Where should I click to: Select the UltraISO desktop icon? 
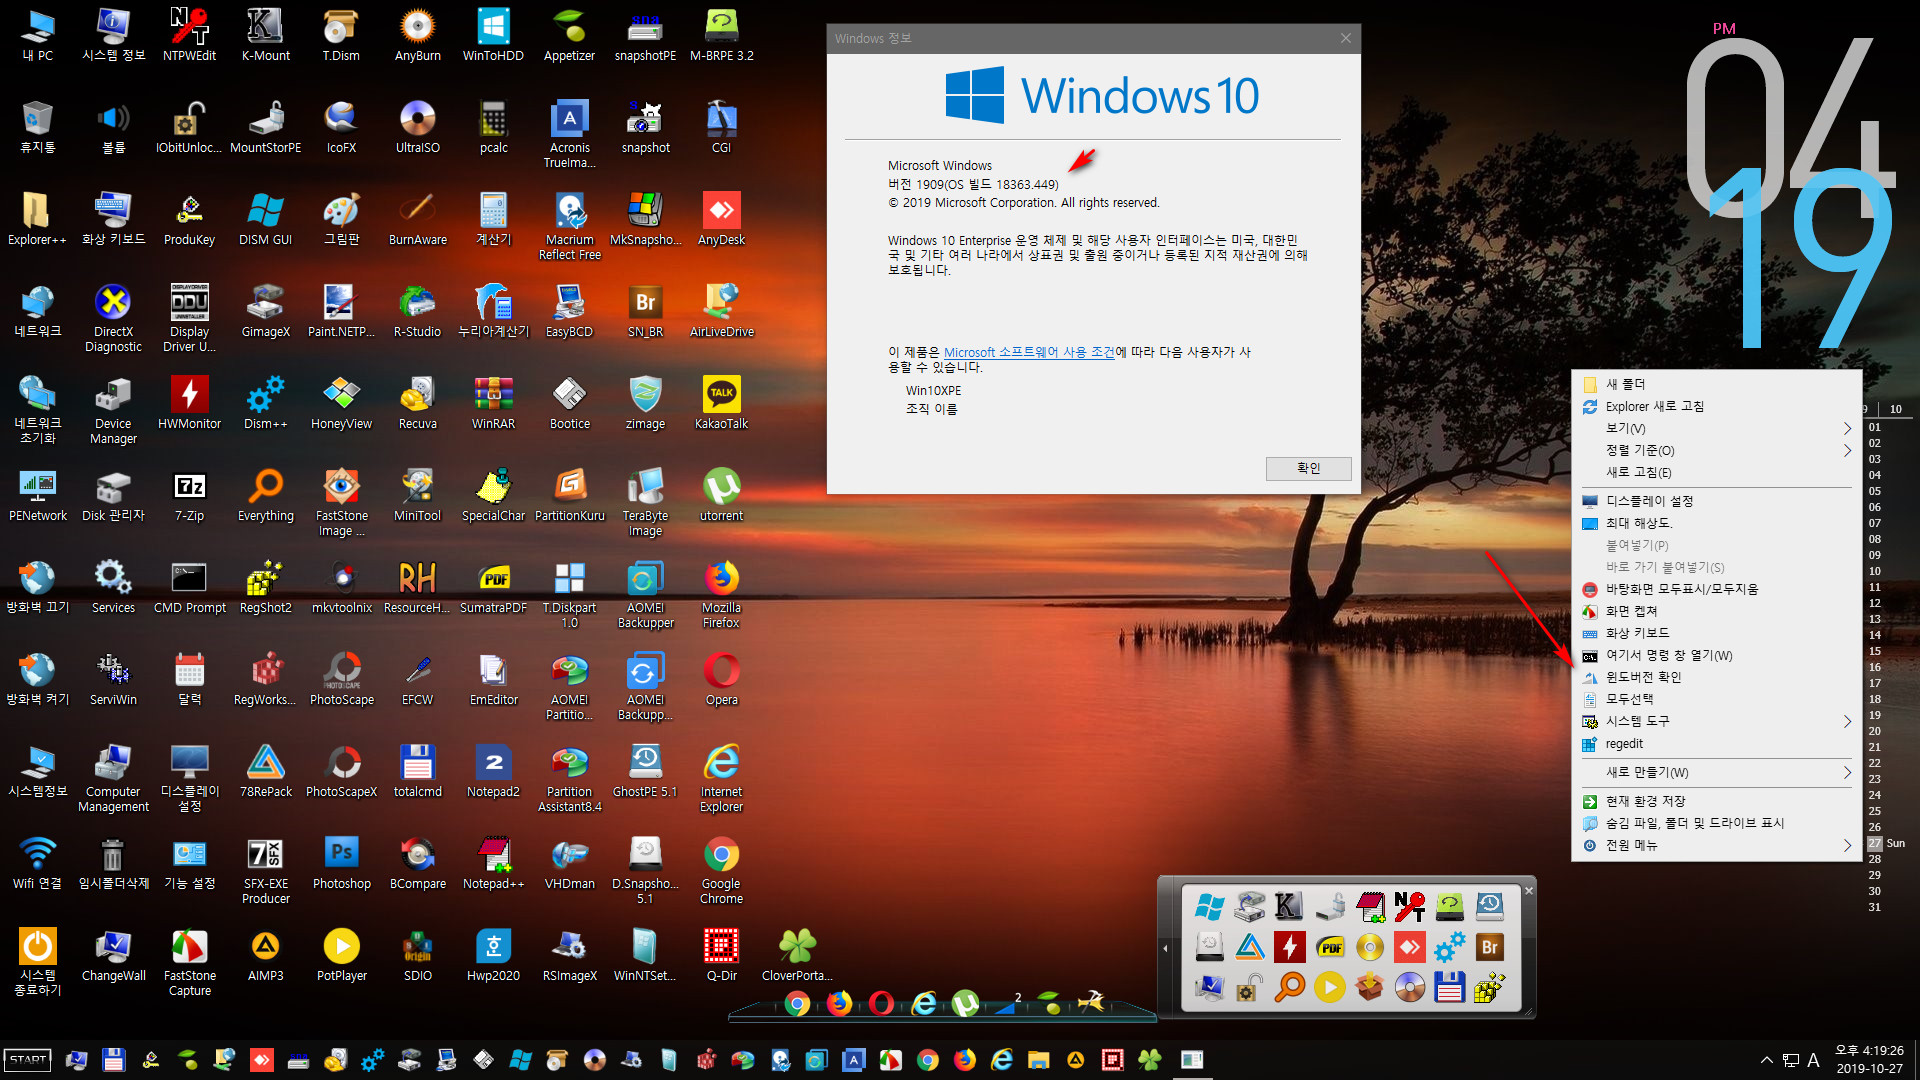[x=417, y=127]
